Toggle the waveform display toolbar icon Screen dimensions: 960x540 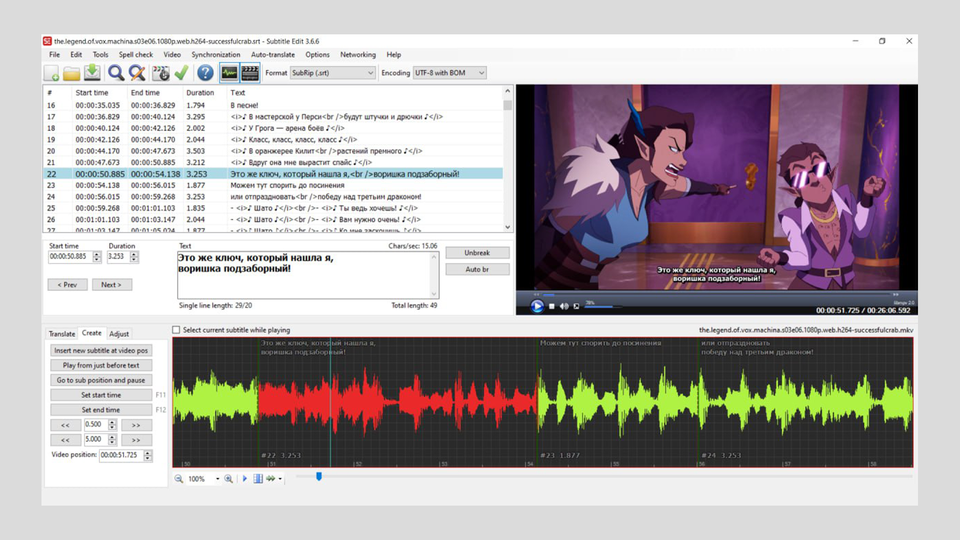[229, 73]
